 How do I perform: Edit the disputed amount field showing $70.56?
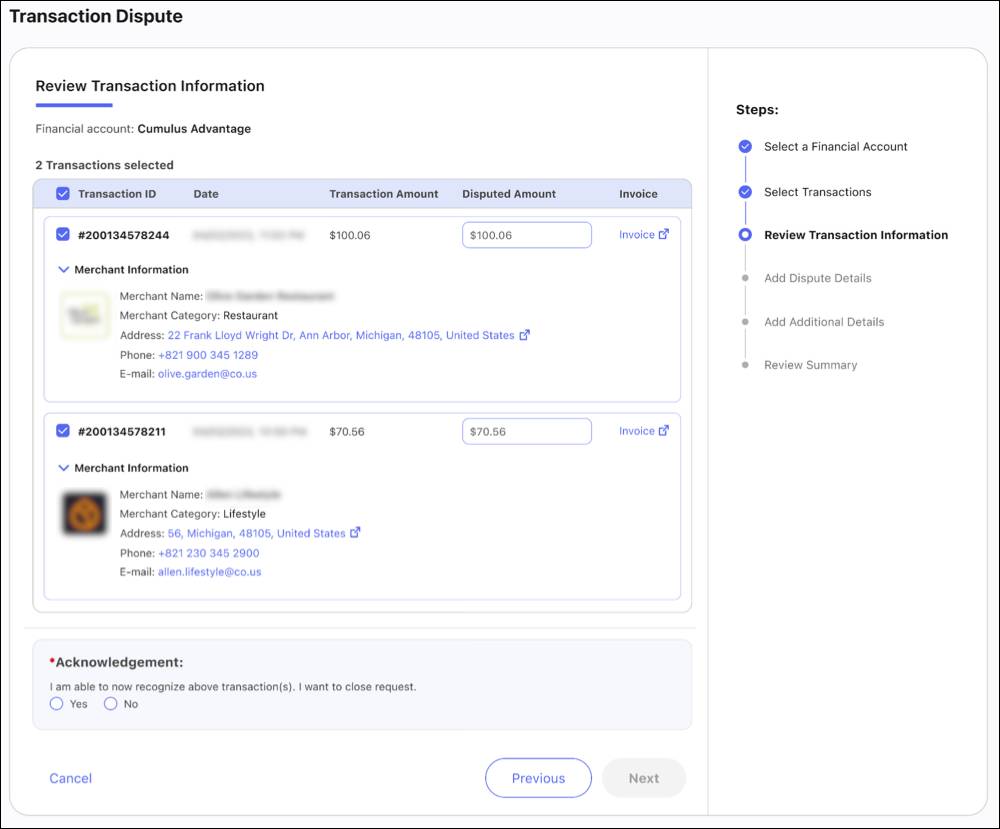527,432
